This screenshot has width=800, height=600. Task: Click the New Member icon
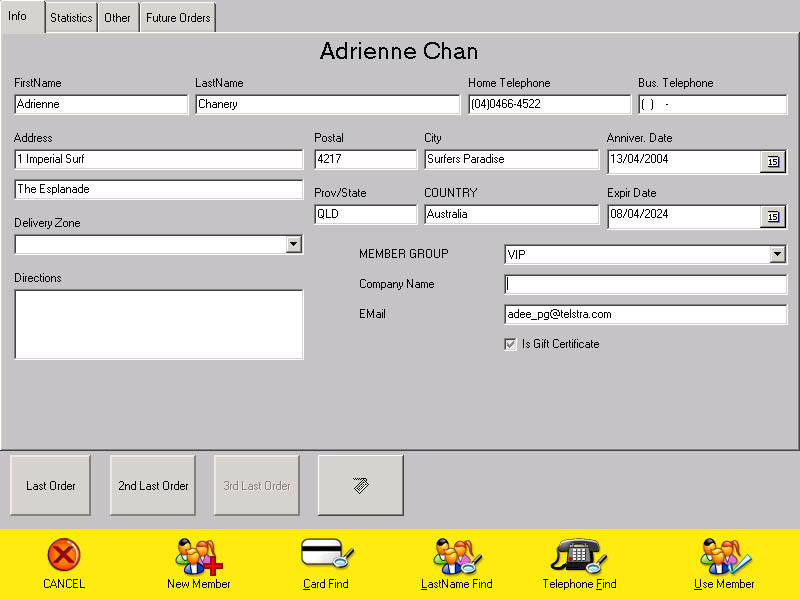198,555
